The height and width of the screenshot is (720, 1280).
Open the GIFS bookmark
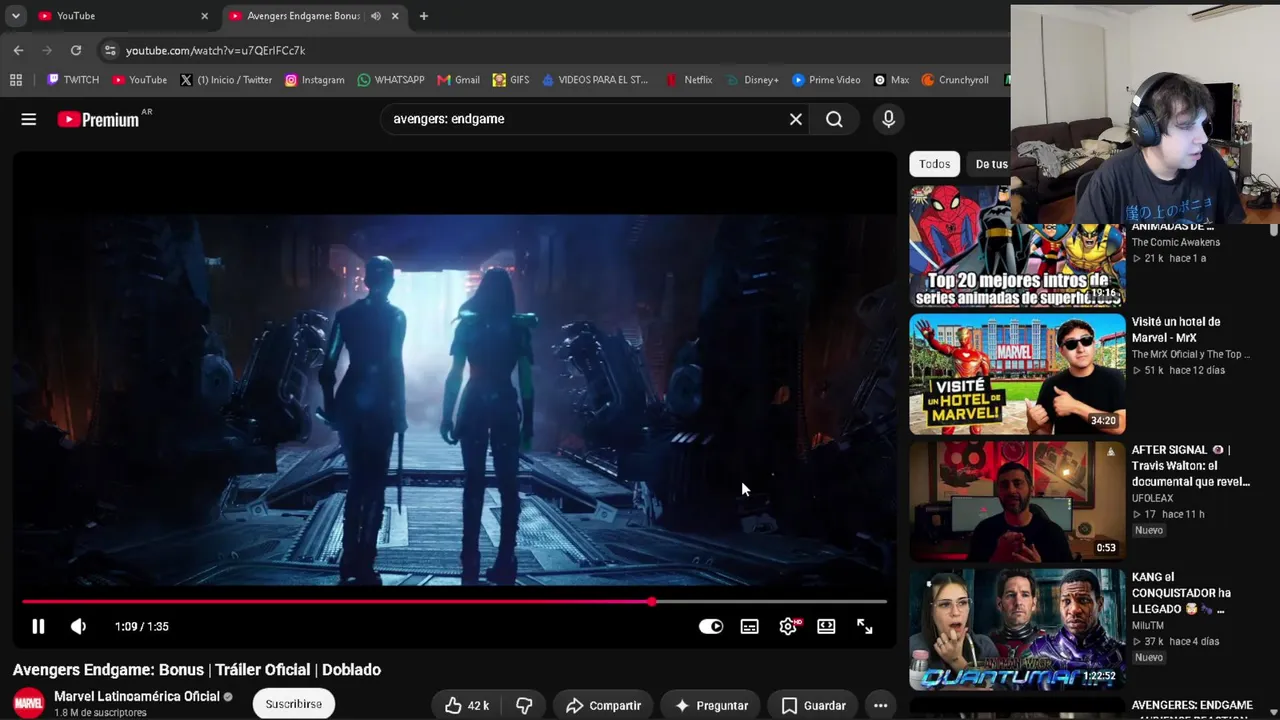click(x=510, y=80)
